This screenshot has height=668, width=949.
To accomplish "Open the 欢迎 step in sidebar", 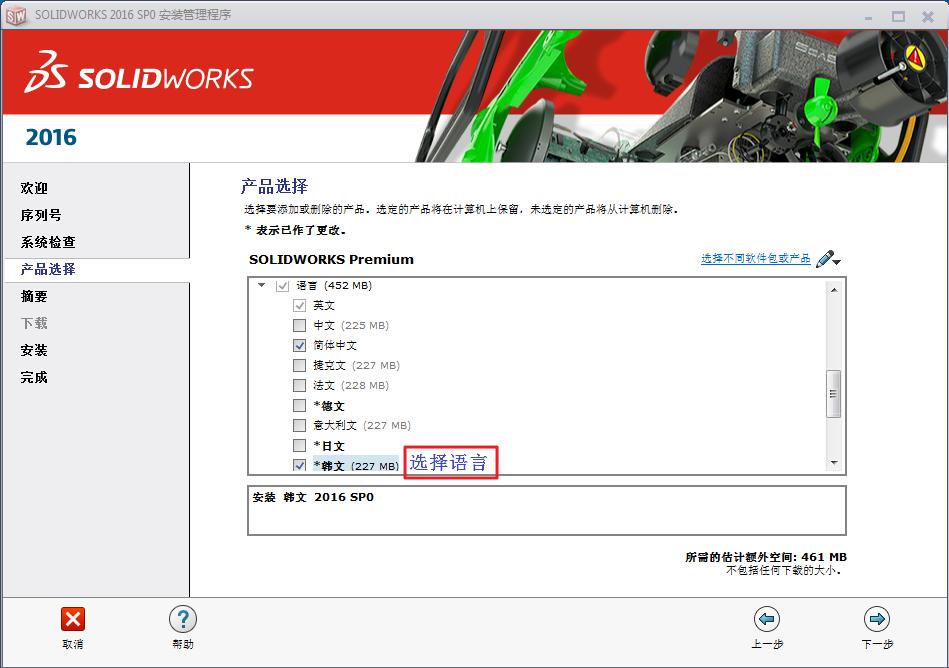I will (x=34, y=188).
